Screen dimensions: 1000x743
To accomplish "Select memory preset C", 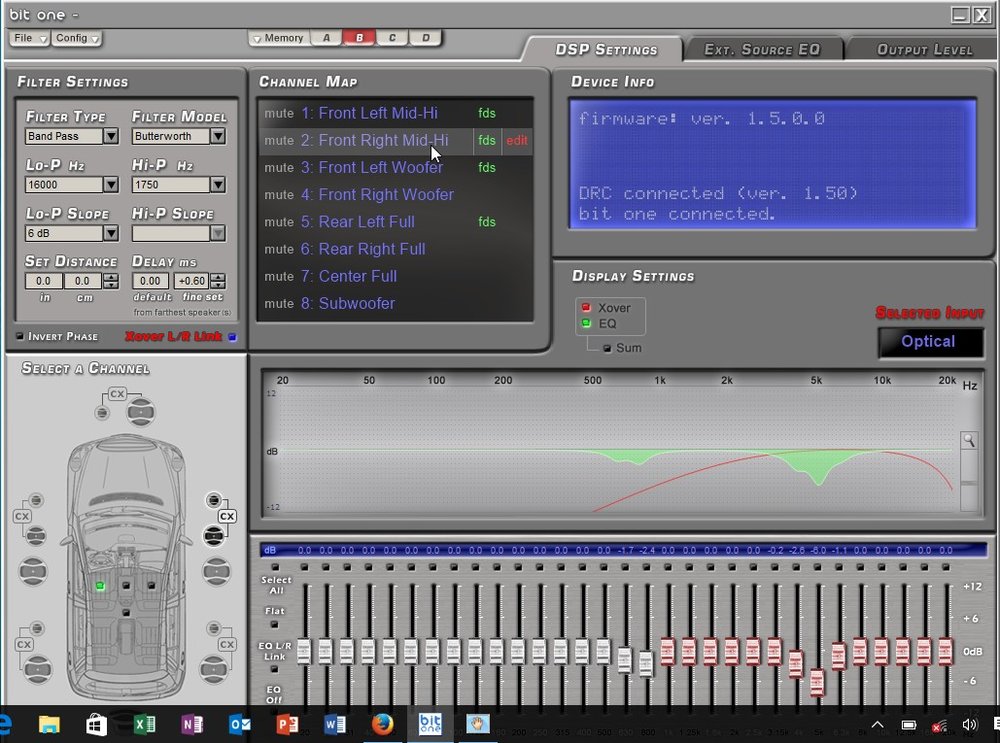I will point(392,38).
